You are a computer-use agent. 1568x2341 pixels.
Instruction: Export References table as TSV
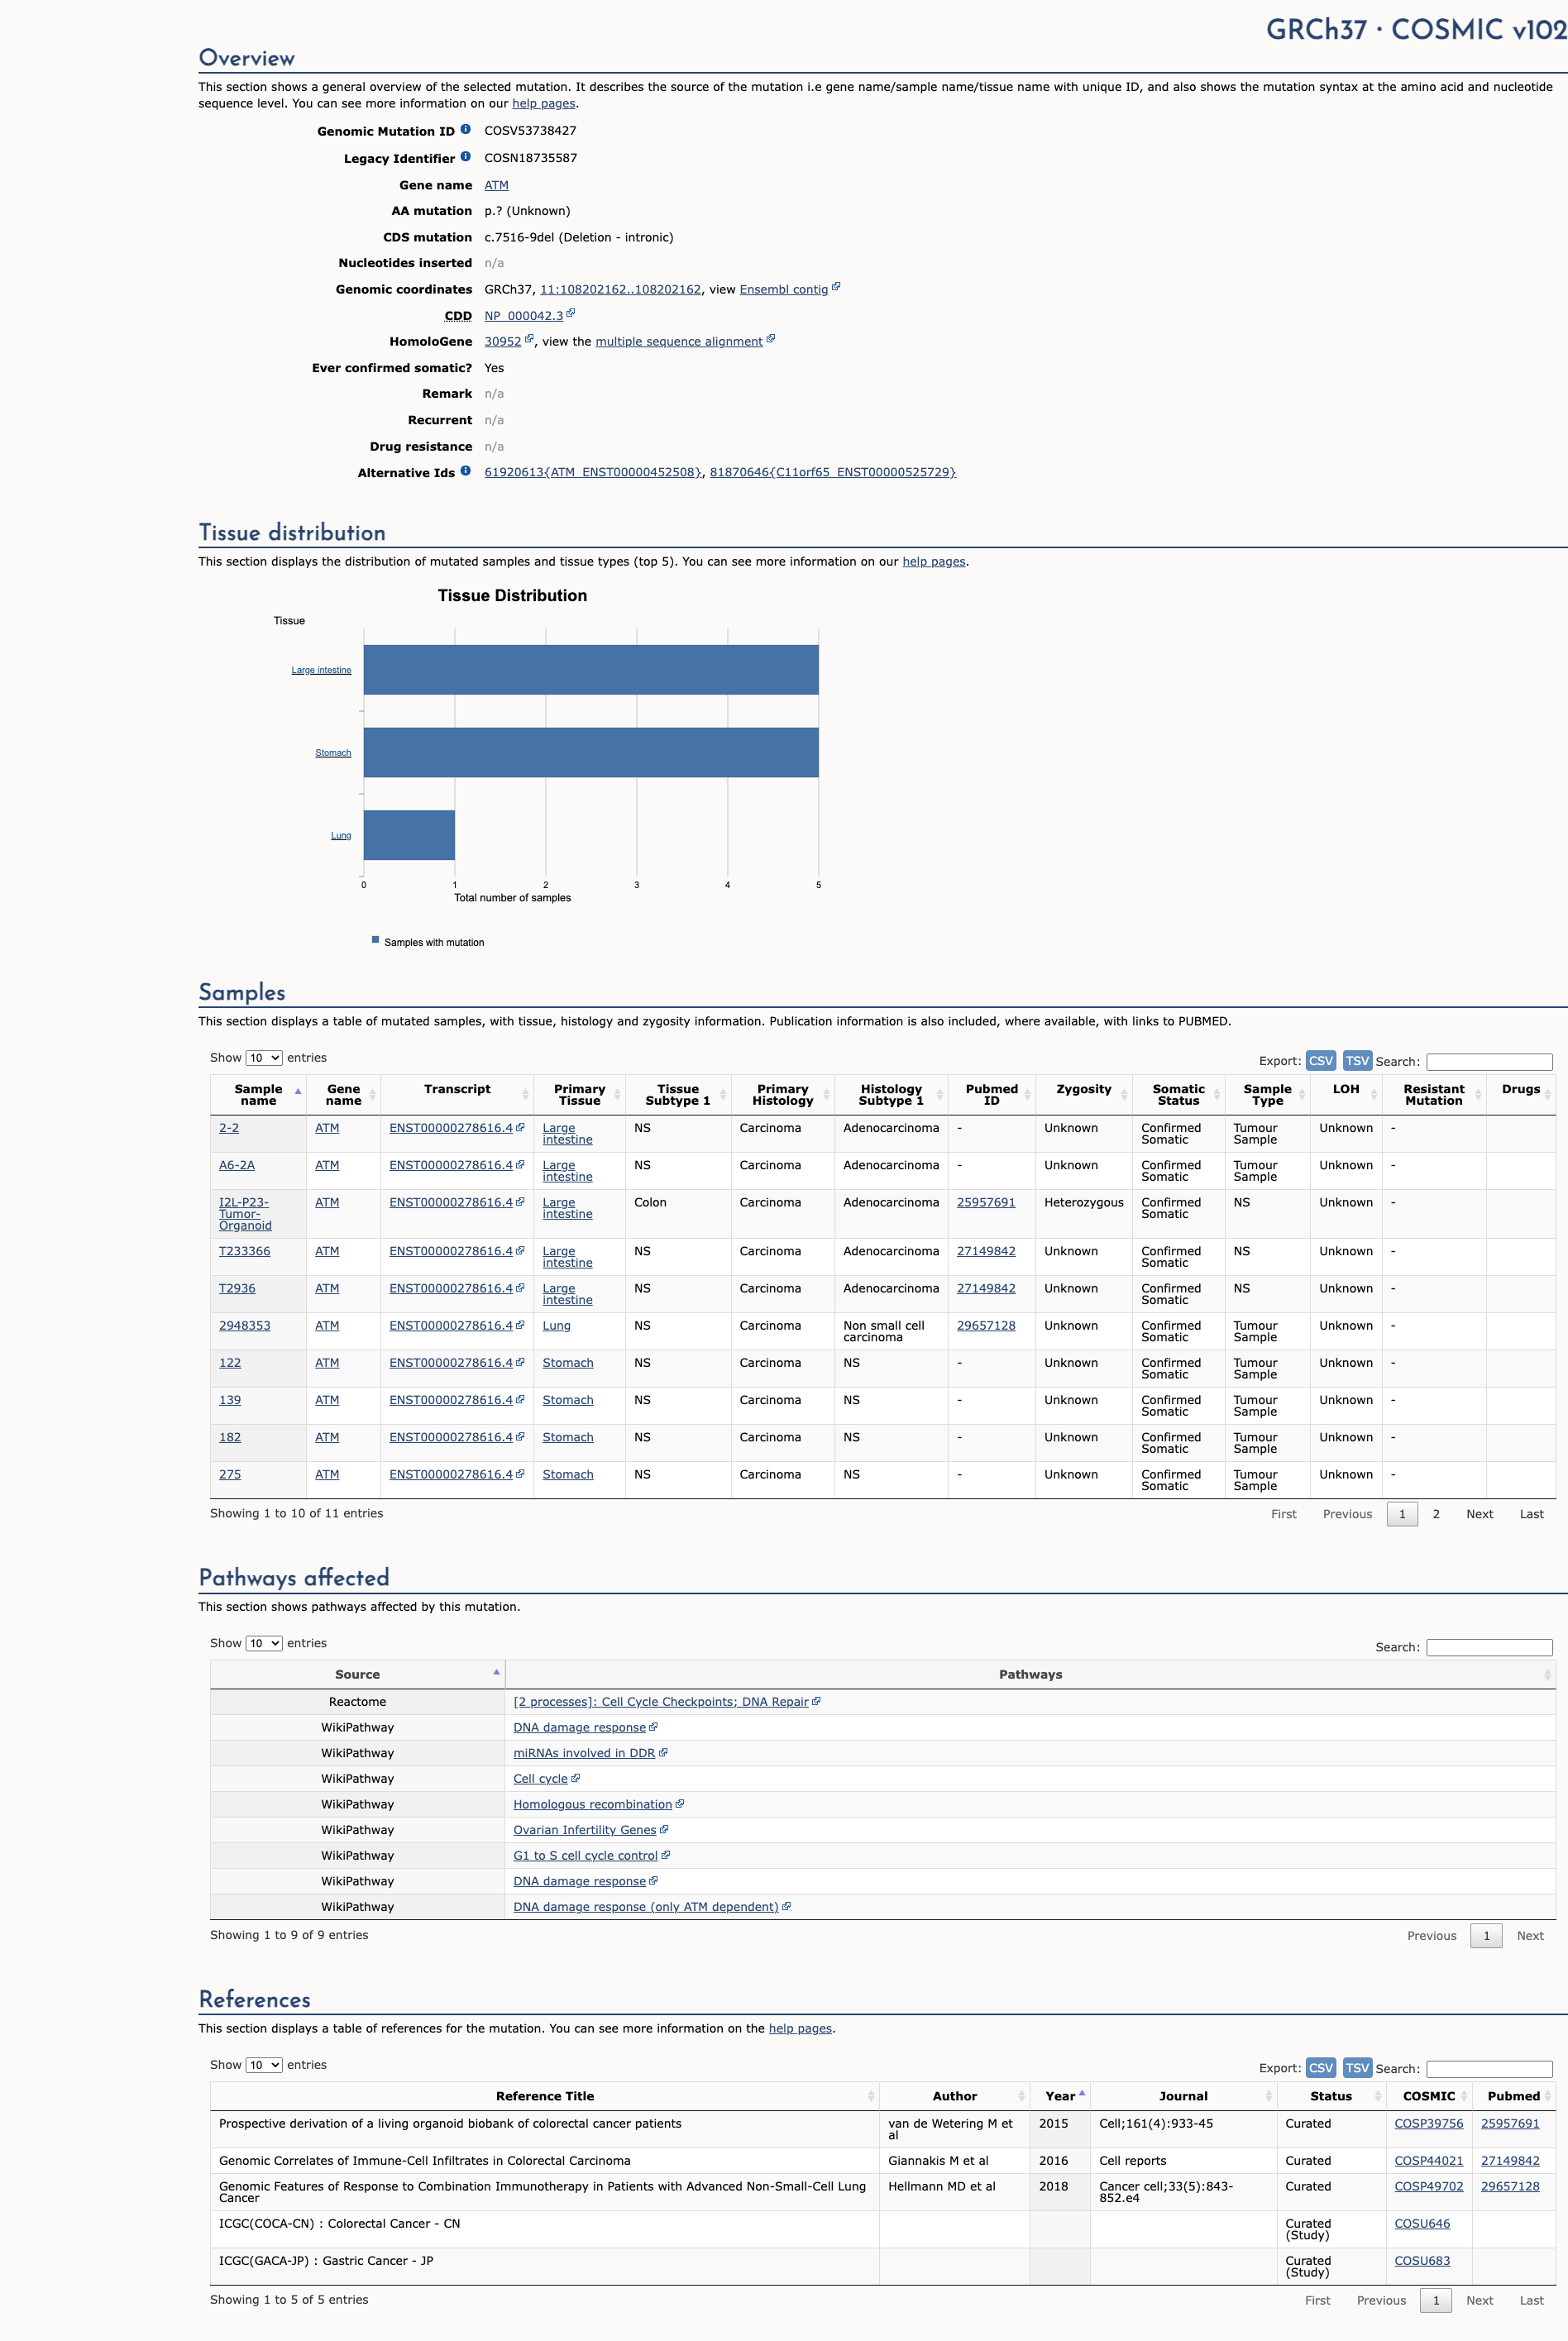(x=1357, y=2068)
